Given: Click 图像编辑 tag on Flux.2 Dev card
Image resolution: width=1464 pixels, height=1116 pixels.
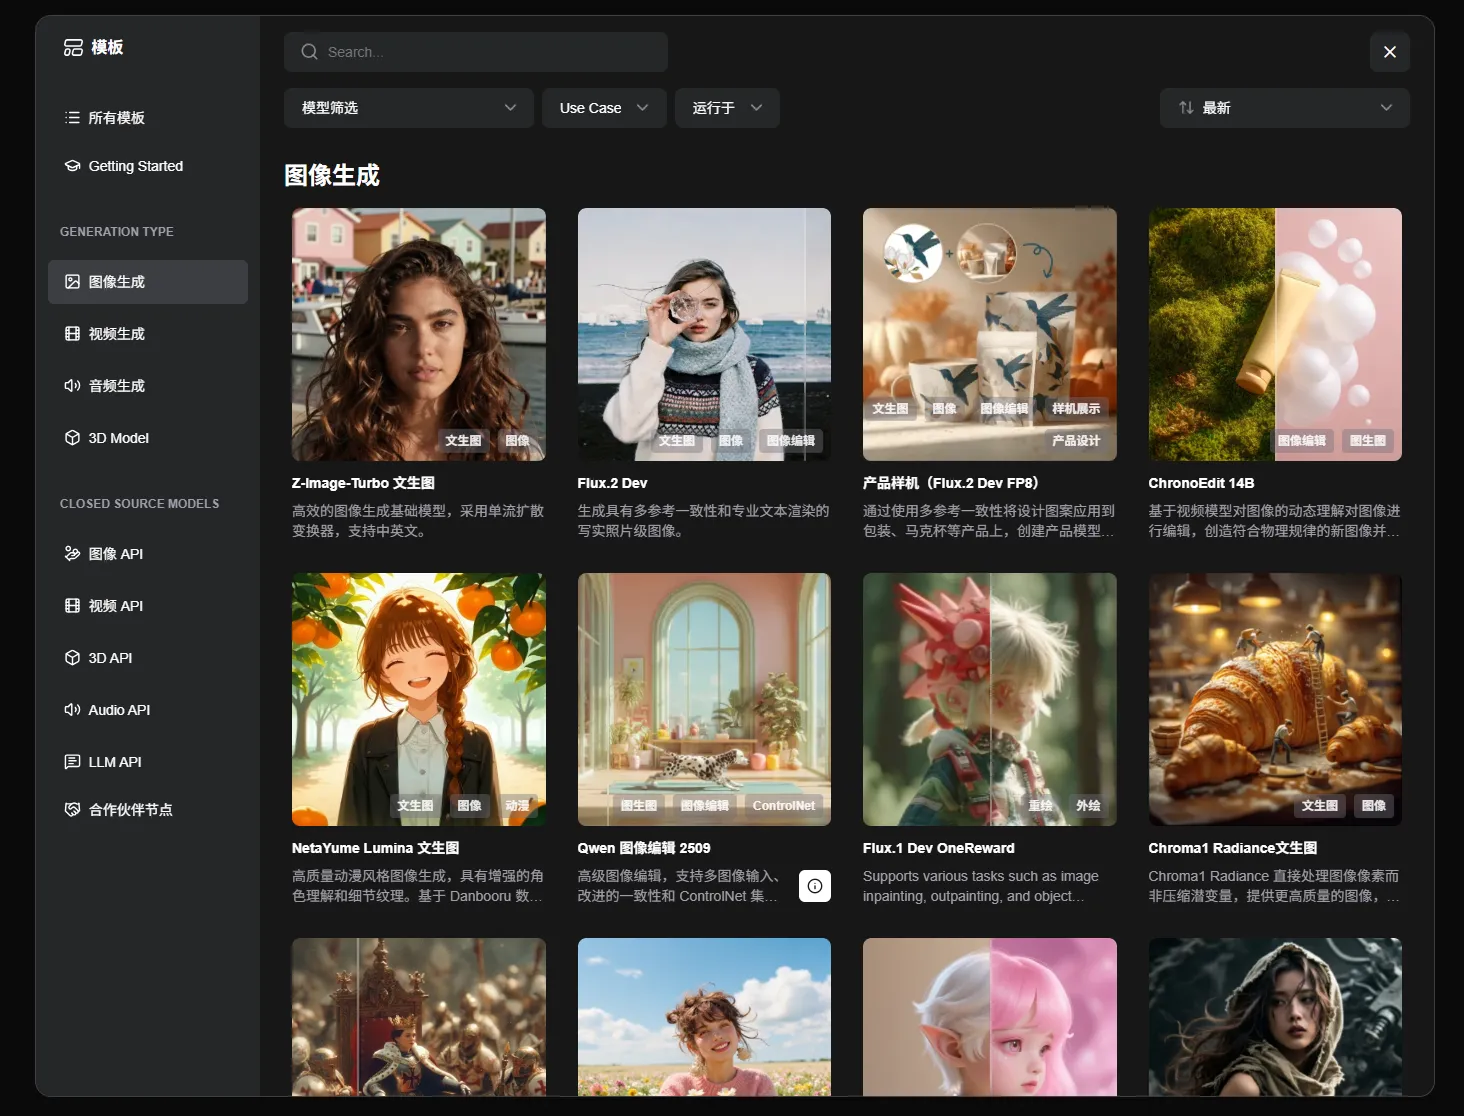Looking at the screenshot, I should [x=791, y=441].
